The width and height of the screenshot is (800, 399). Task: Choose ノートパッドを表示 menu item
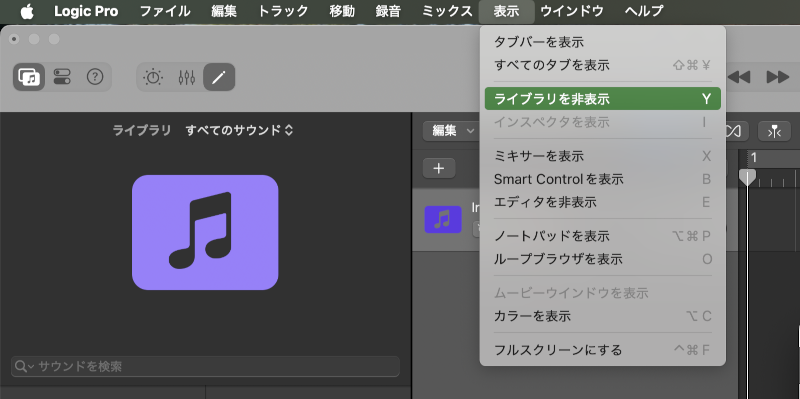pyautogui.click(x=603, y=236)
